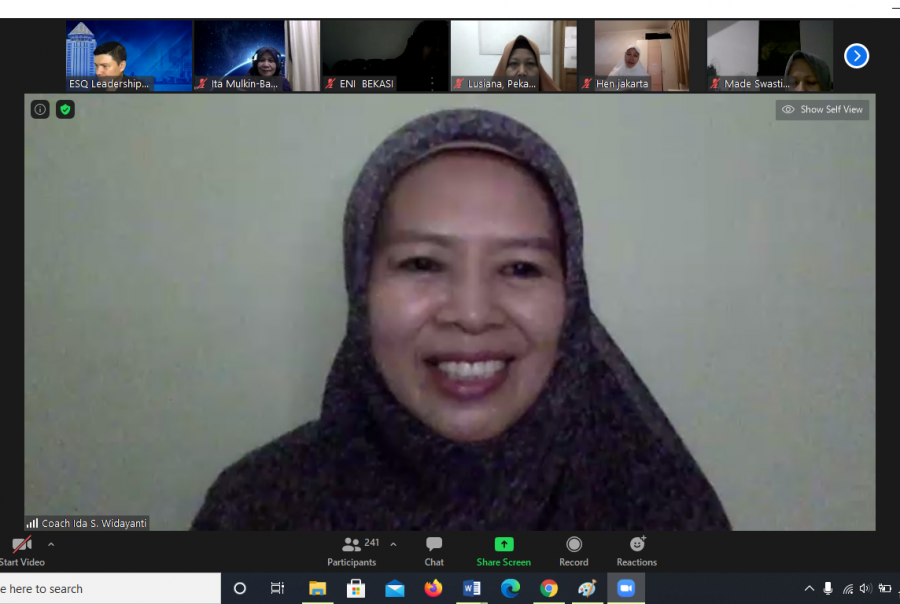Expand video options arrow beside Start Video
900x604 pixels.
(x=51, y=545)
